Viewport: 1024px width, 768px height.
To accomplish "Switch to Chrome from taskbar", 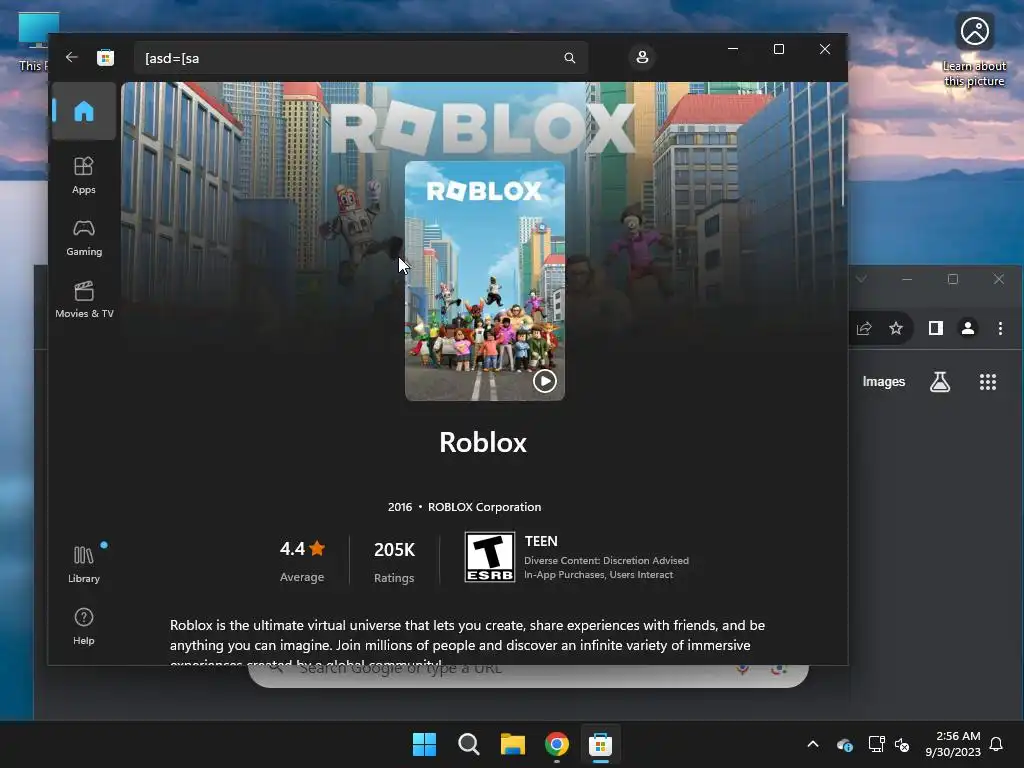I will pyautogui.click(x=556, y=744).
